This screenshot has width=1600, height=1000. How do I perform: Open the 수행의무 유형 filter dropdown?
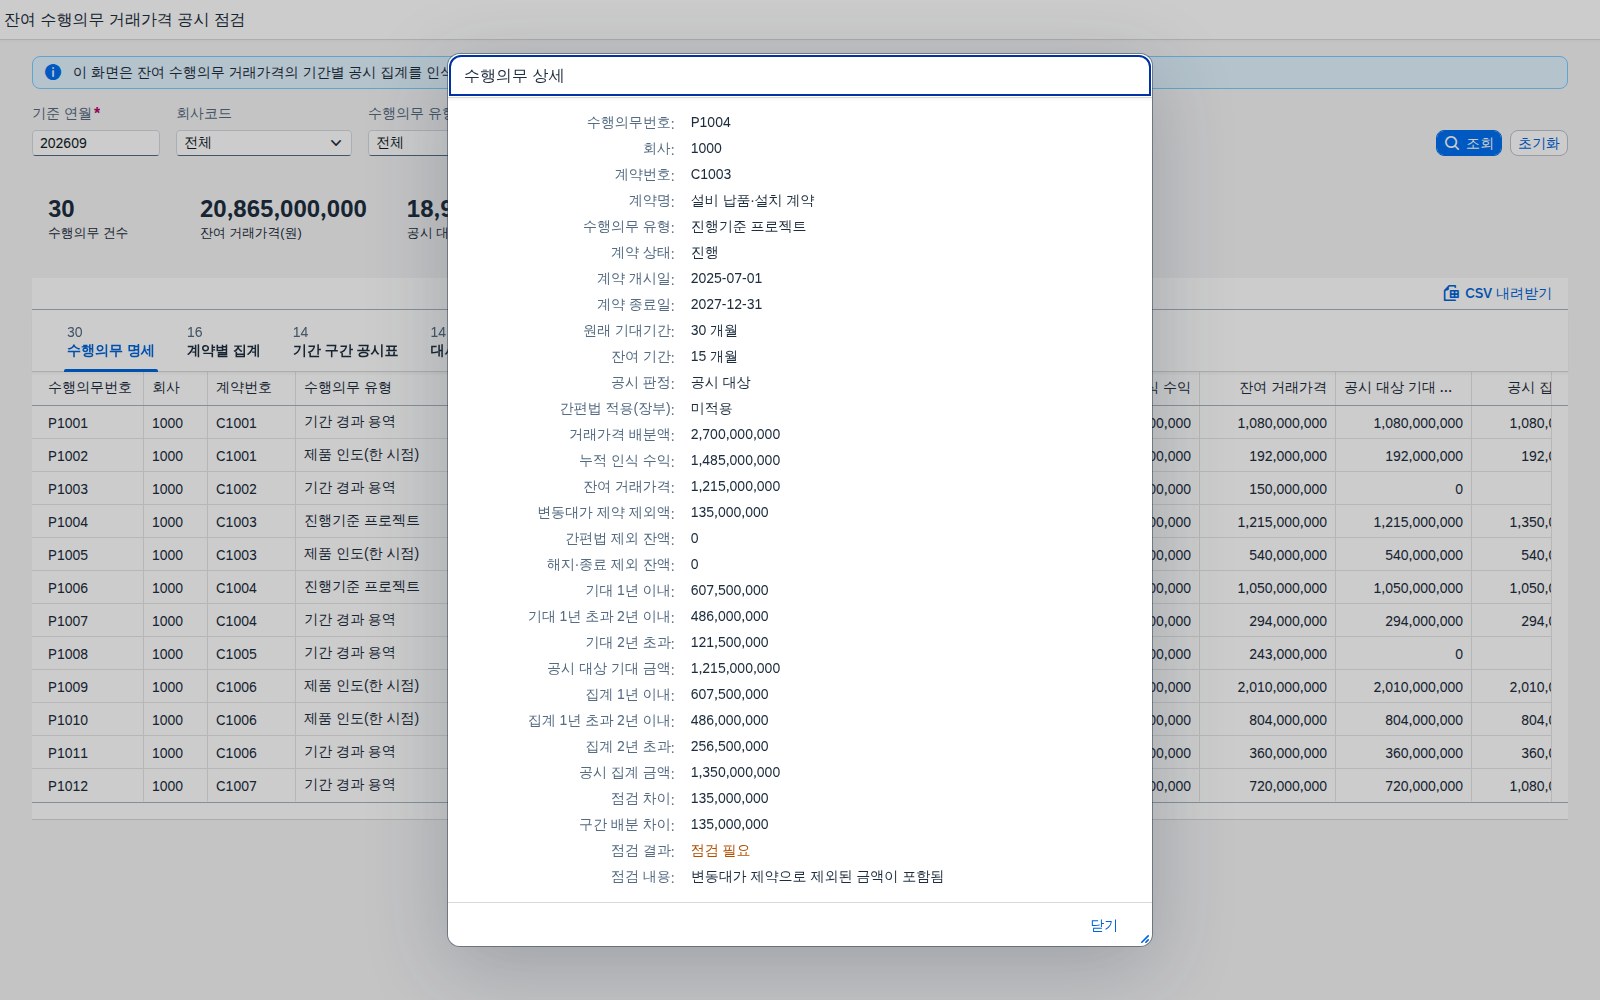(x=408, y=143)
